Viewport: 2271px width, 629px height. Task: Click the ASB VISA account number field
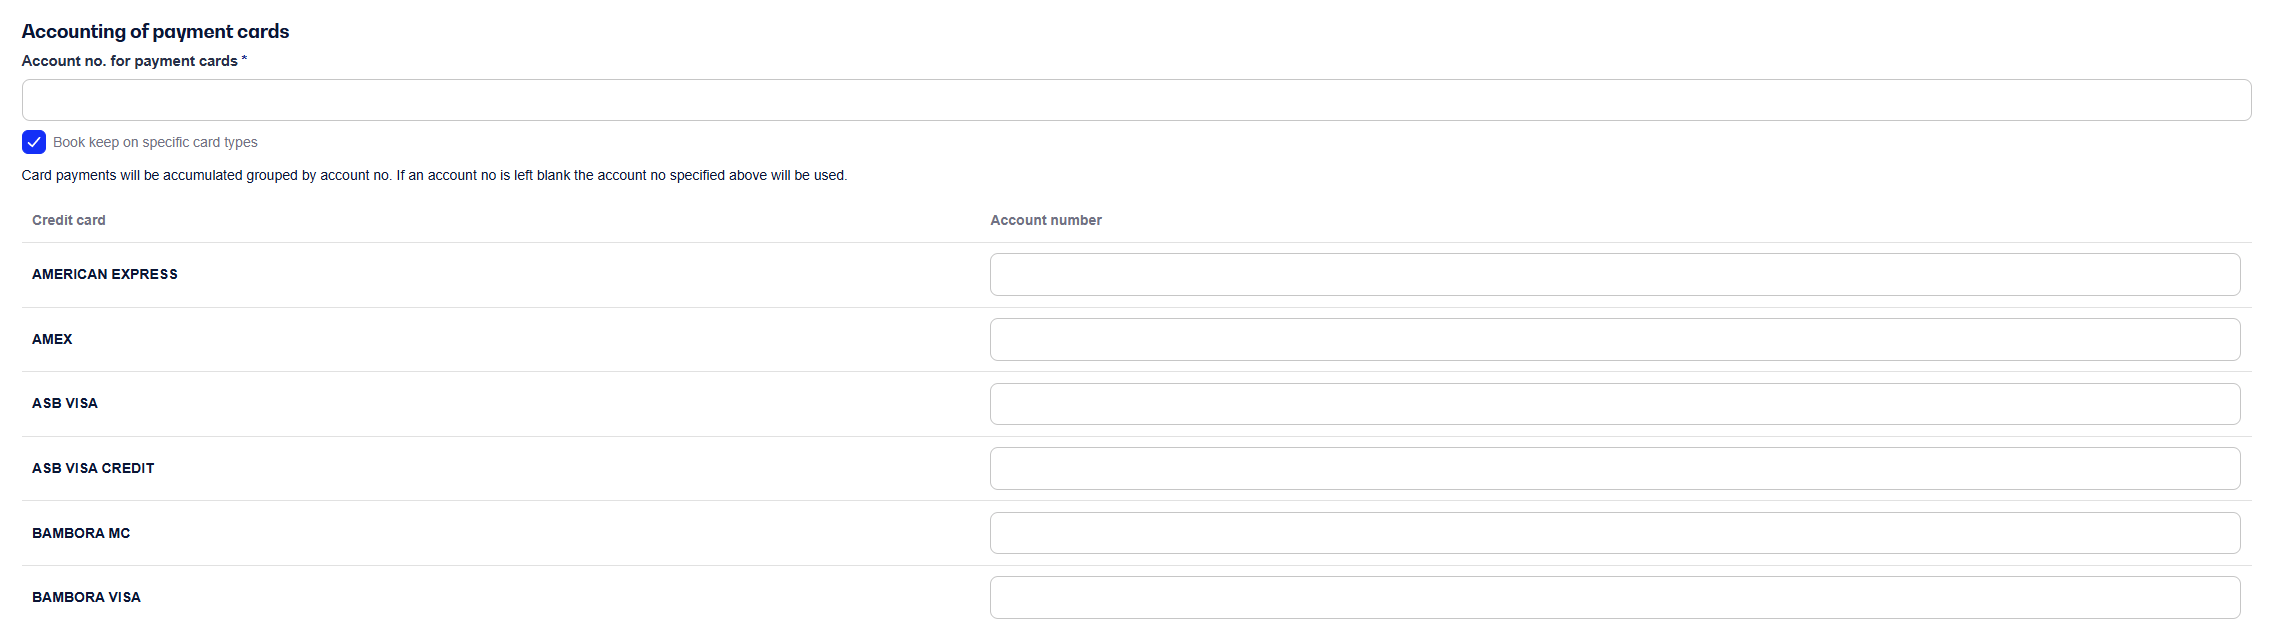pos(1614,404)
